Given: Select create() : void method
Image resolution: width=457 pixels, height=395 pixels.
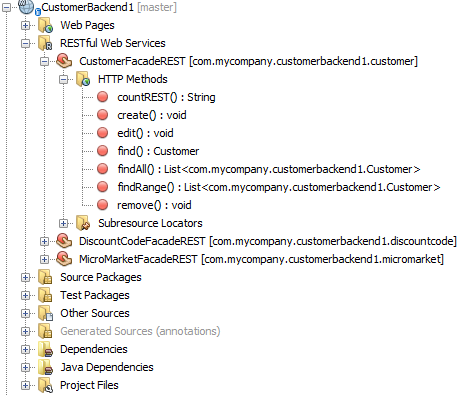Looking at the screenshot, I should (x=152, y=115).
